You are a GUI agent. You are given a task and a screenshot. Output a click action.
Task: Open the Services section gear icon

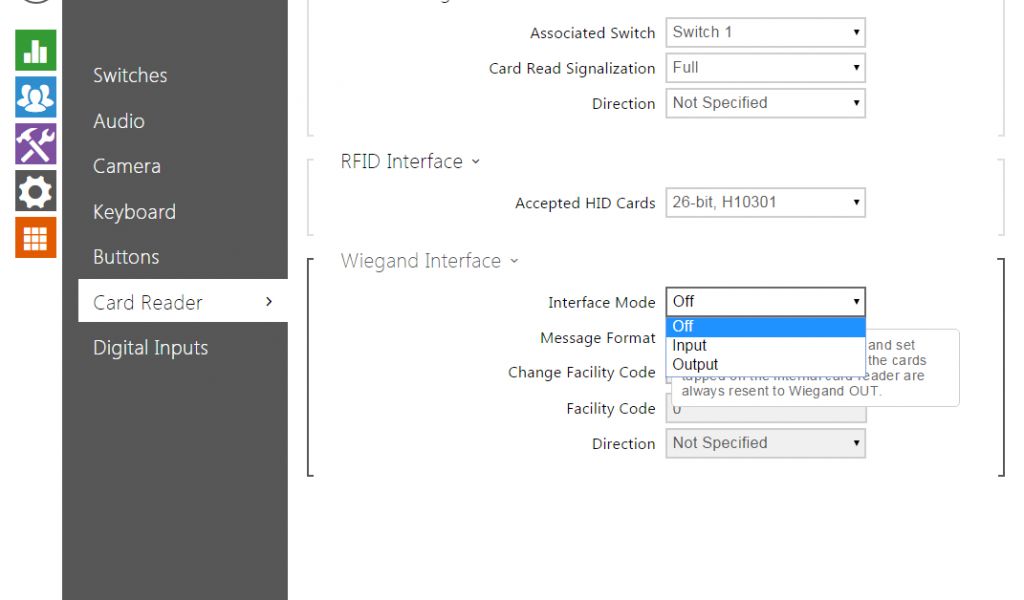pos(35,191)
